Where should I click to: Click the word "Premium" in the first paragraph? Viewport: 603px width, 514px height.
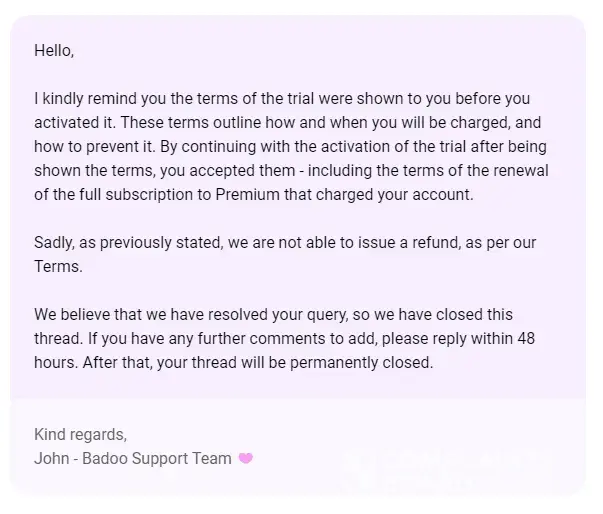click(x=251, y=195)
